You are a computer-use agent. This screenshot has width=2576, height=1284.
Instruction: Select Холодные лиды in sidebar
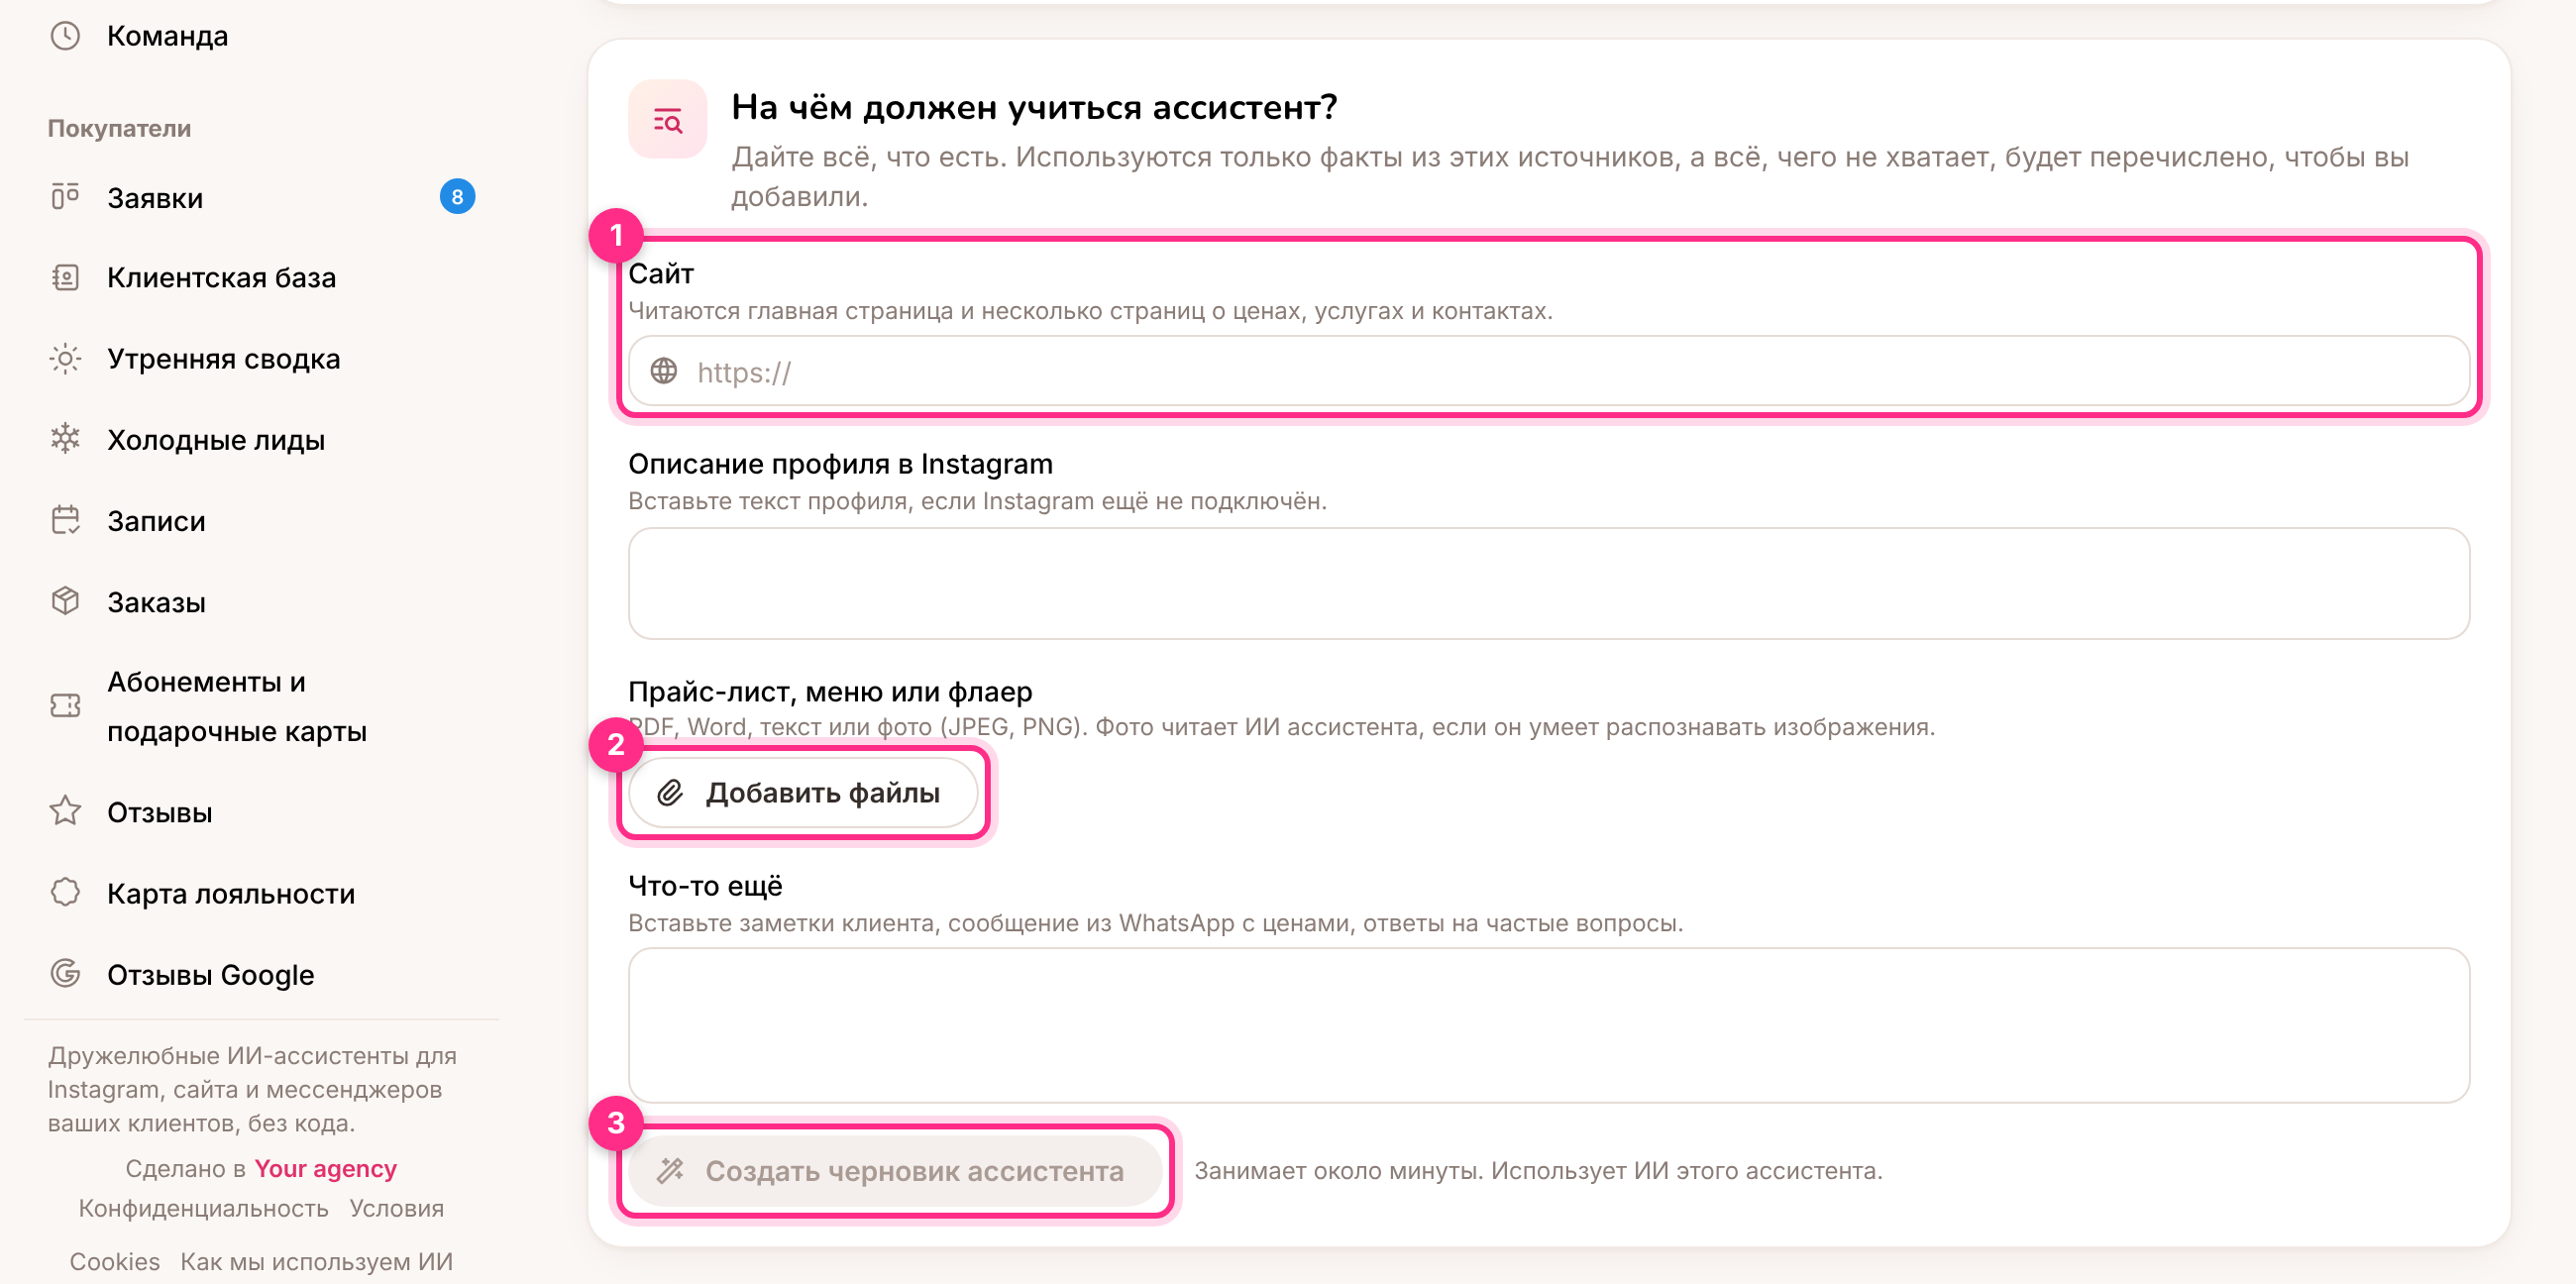click(262, 439)
